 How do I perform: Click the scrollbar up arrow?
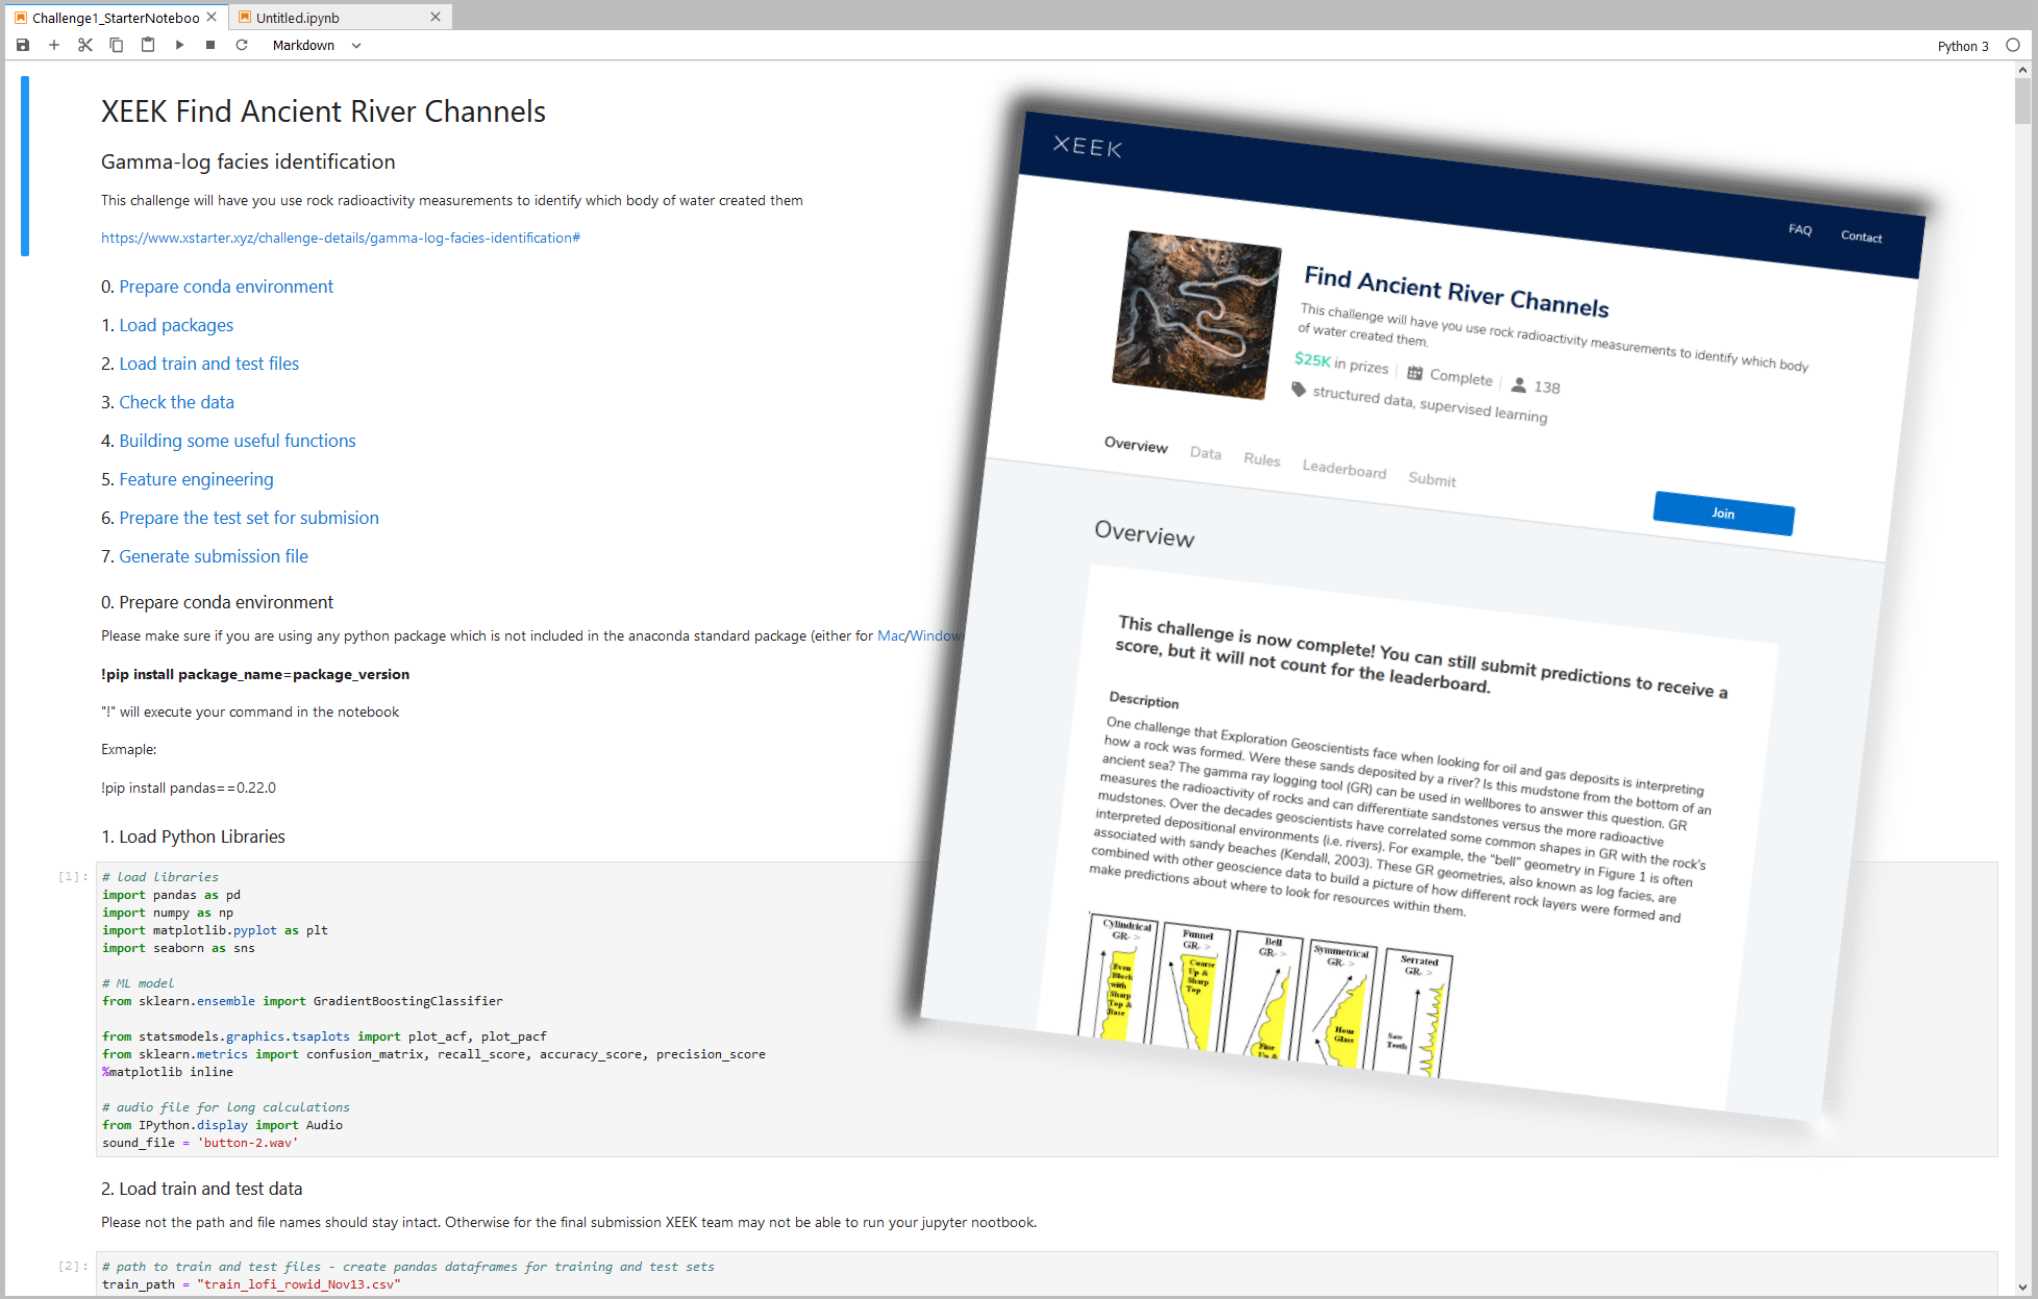pyautogui.click(x=2022, y=70)
